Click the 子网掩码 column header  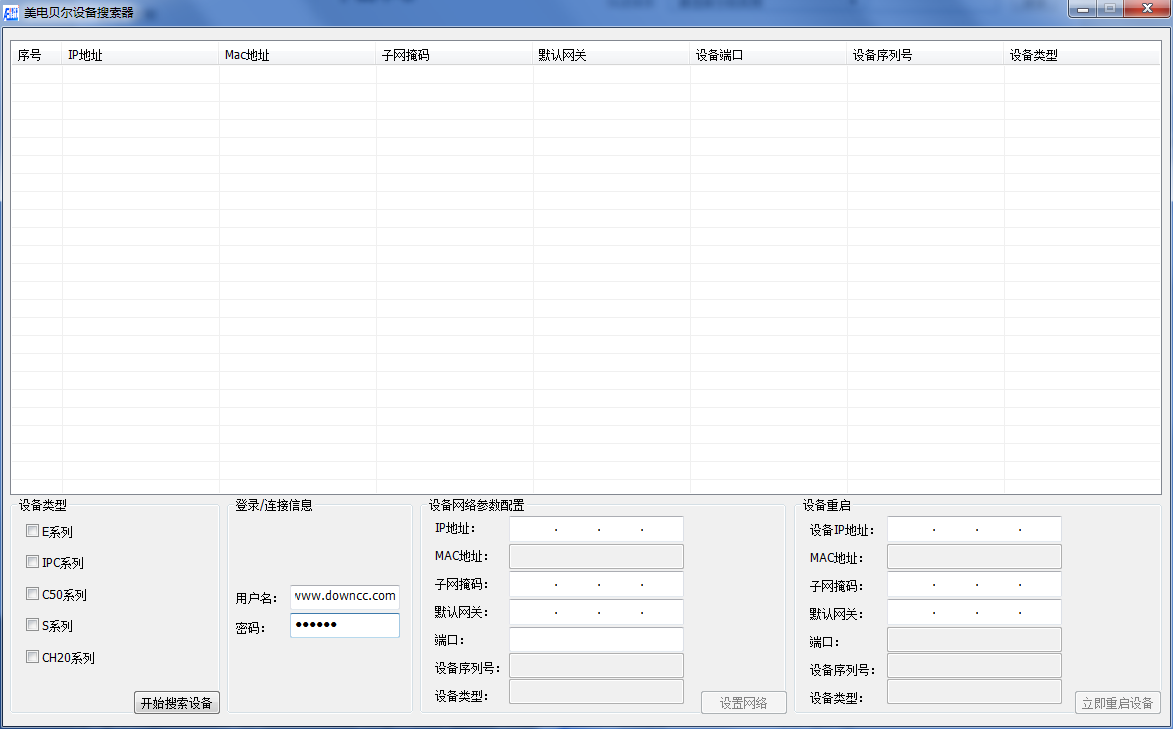click(x=455, y=55)
